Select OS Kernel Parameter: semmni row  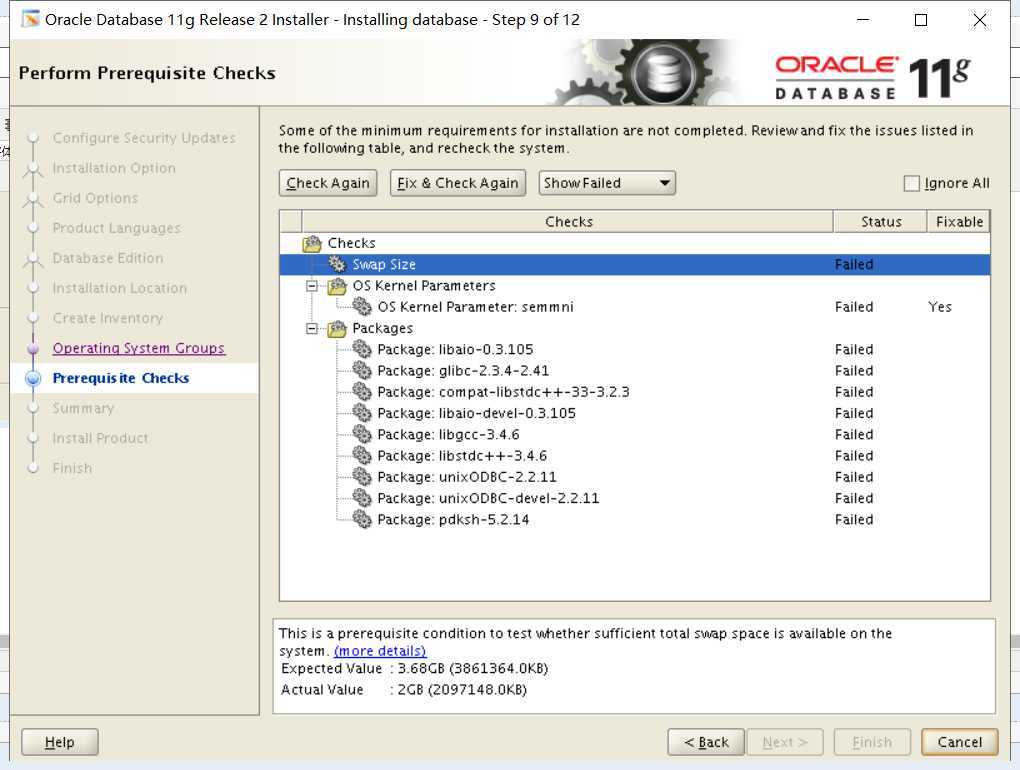click(x=635, y=306)
